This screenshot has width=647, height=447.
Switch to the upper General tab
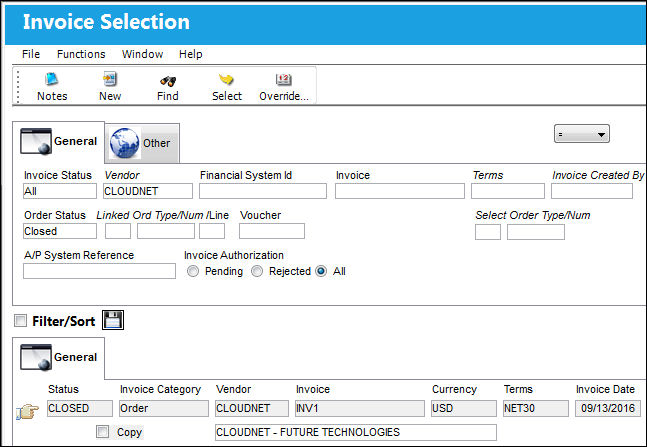[x=59, y=142]
